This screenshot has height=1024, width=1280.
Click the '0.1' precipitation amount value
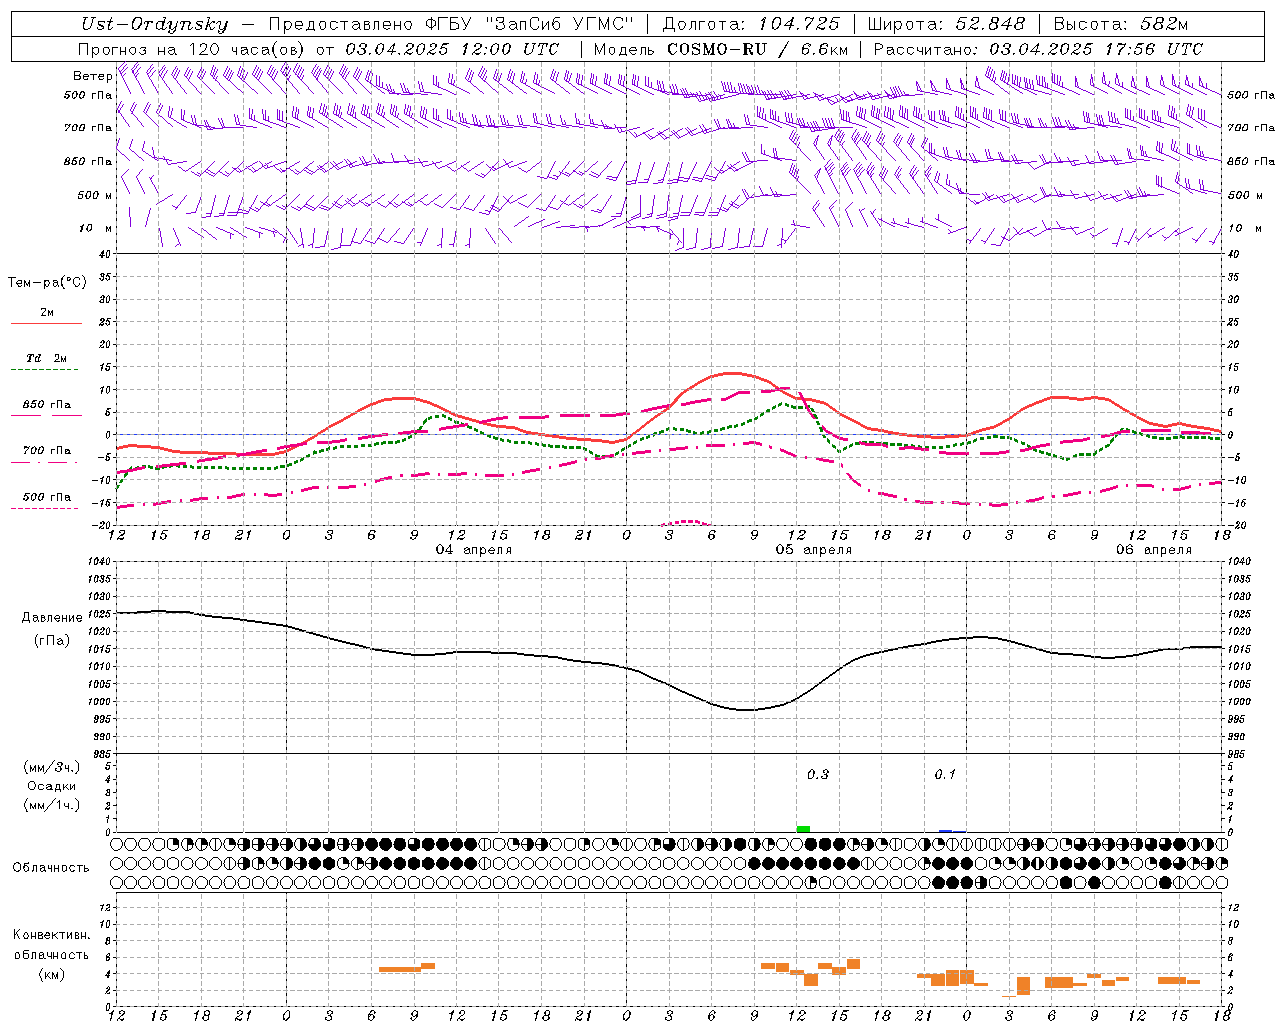[945, 775]
